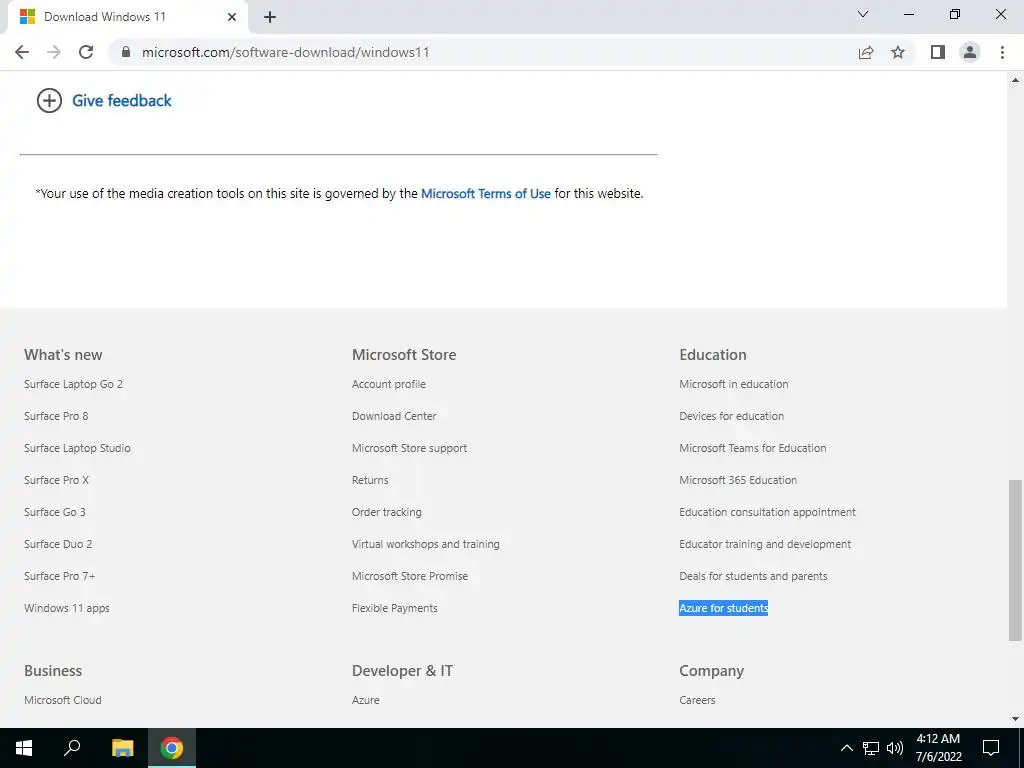Reload the page with the refresh icon
1024x768 pixels.
pos(86,52)
